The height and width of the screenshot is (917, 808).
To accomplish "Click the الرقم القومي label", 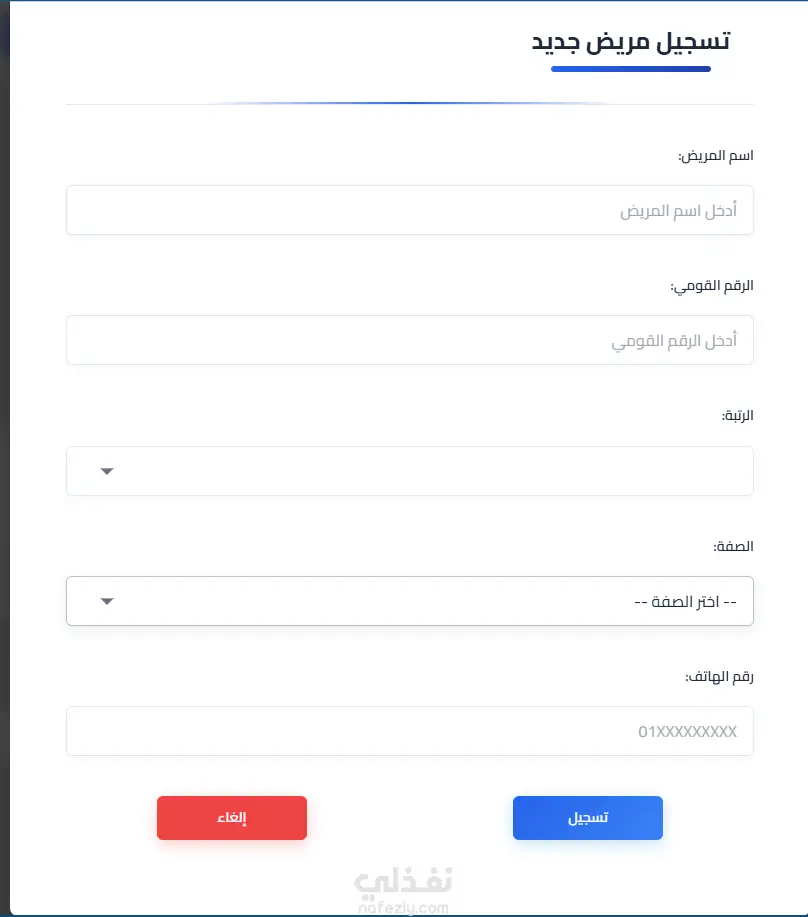I will pyautogui.click(x=712, y=286).
